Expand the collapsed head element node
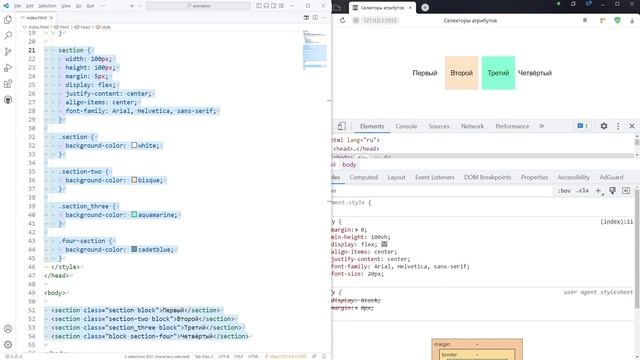The height and width of the screenshot is (360, 640). pos(356,149)
